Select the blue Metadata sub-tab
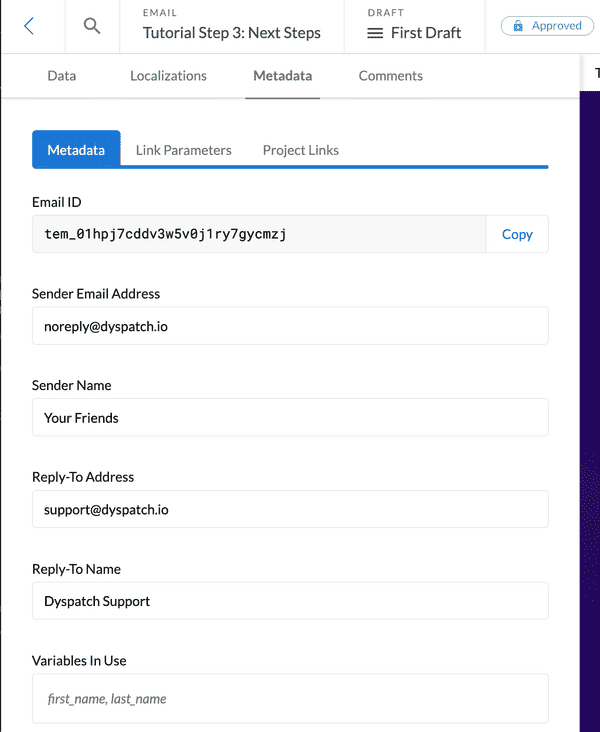This screenshot has height=732, width=600. click(x=76, y=149)
